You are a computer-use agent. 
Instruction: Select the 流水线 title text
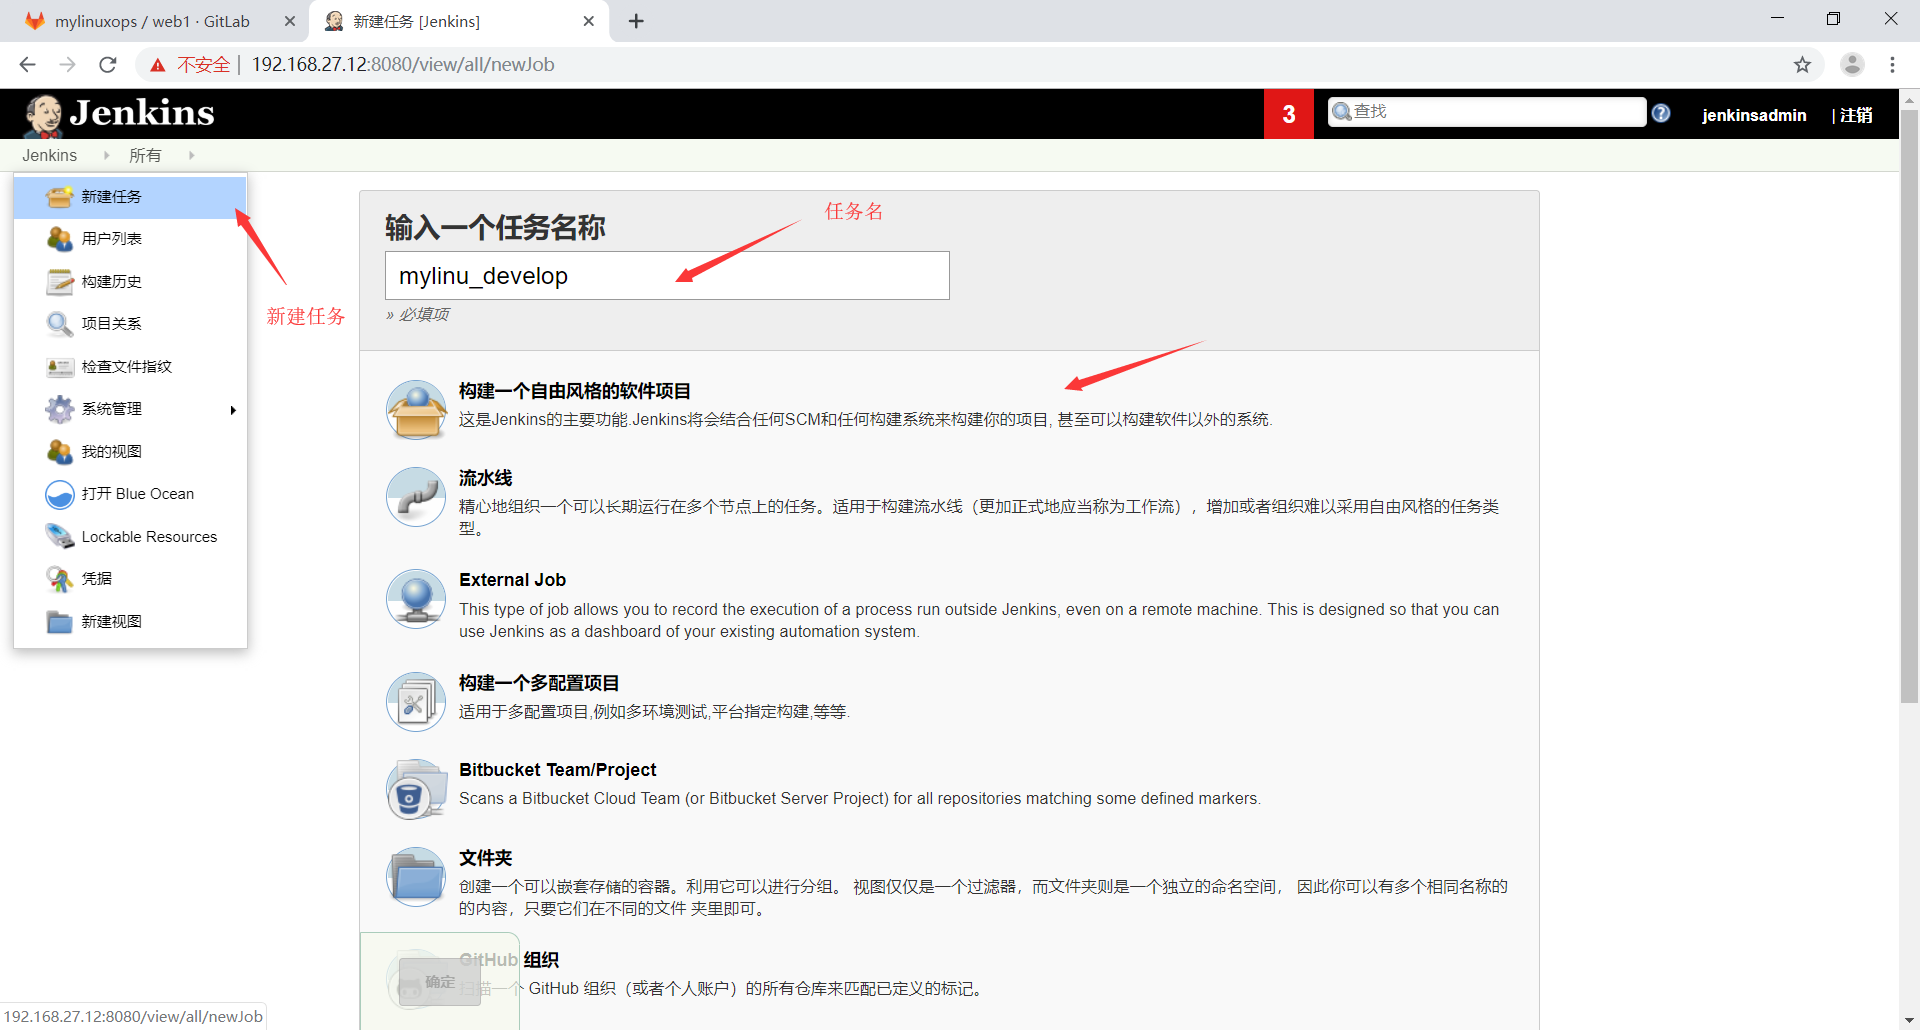click(486, 478)
